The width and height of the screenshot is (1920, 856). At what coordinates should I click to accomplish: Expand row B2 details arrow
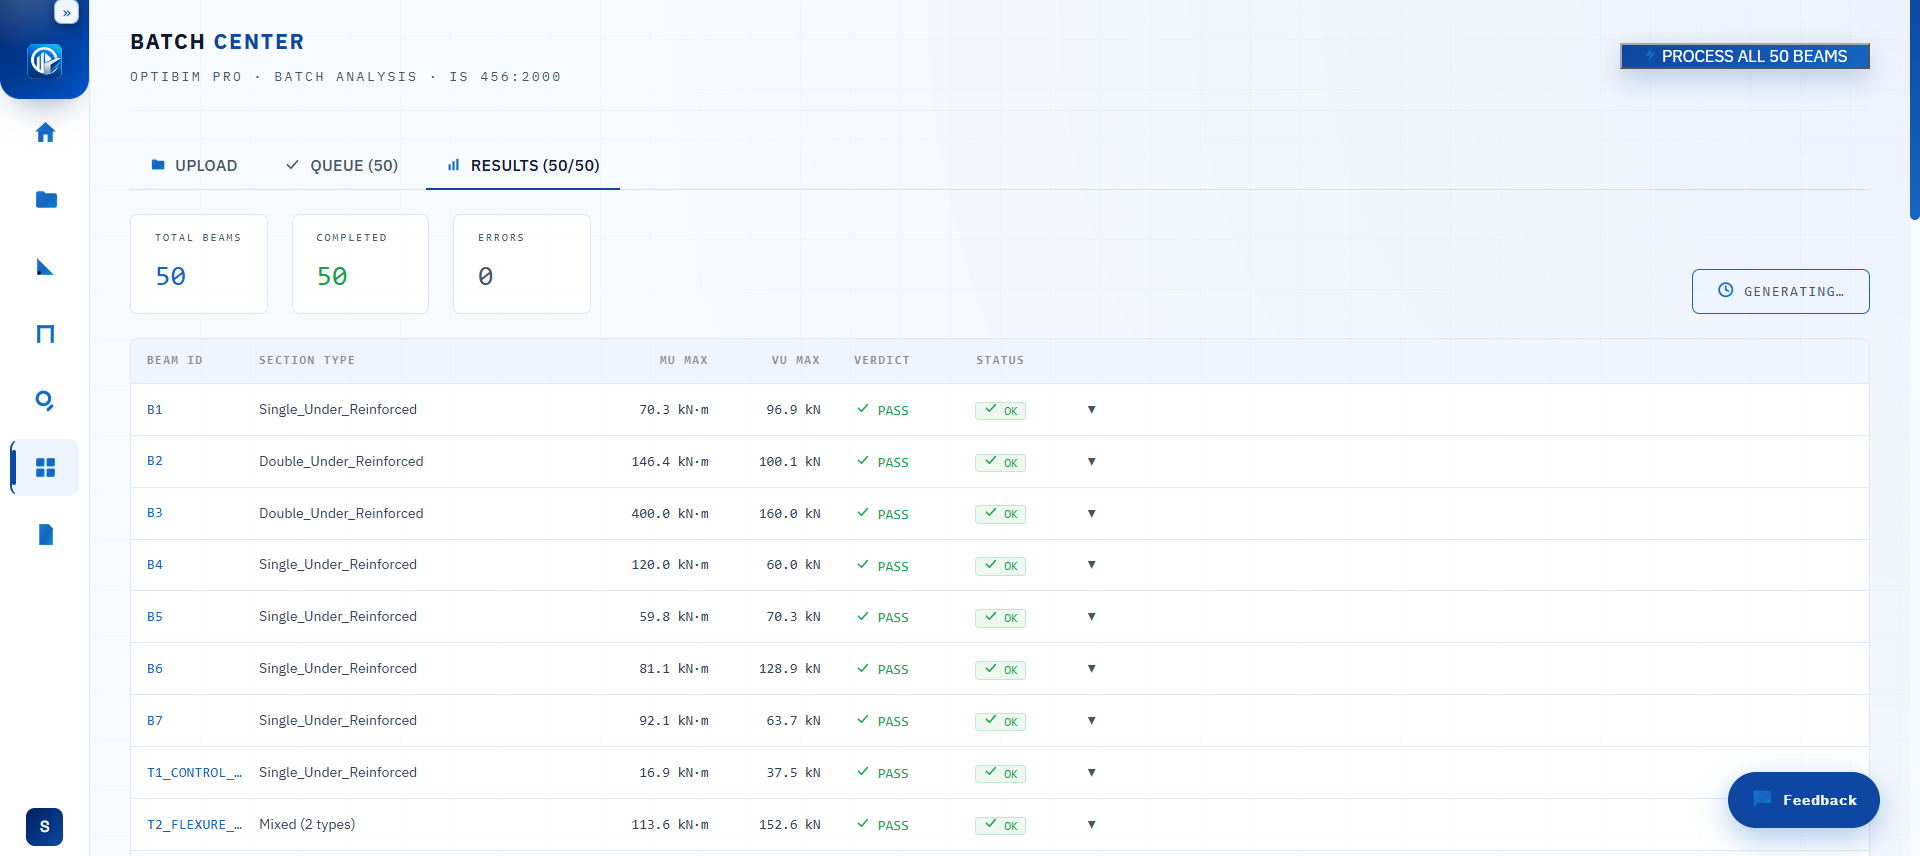pyautogui.click(x=1092, y=461)
